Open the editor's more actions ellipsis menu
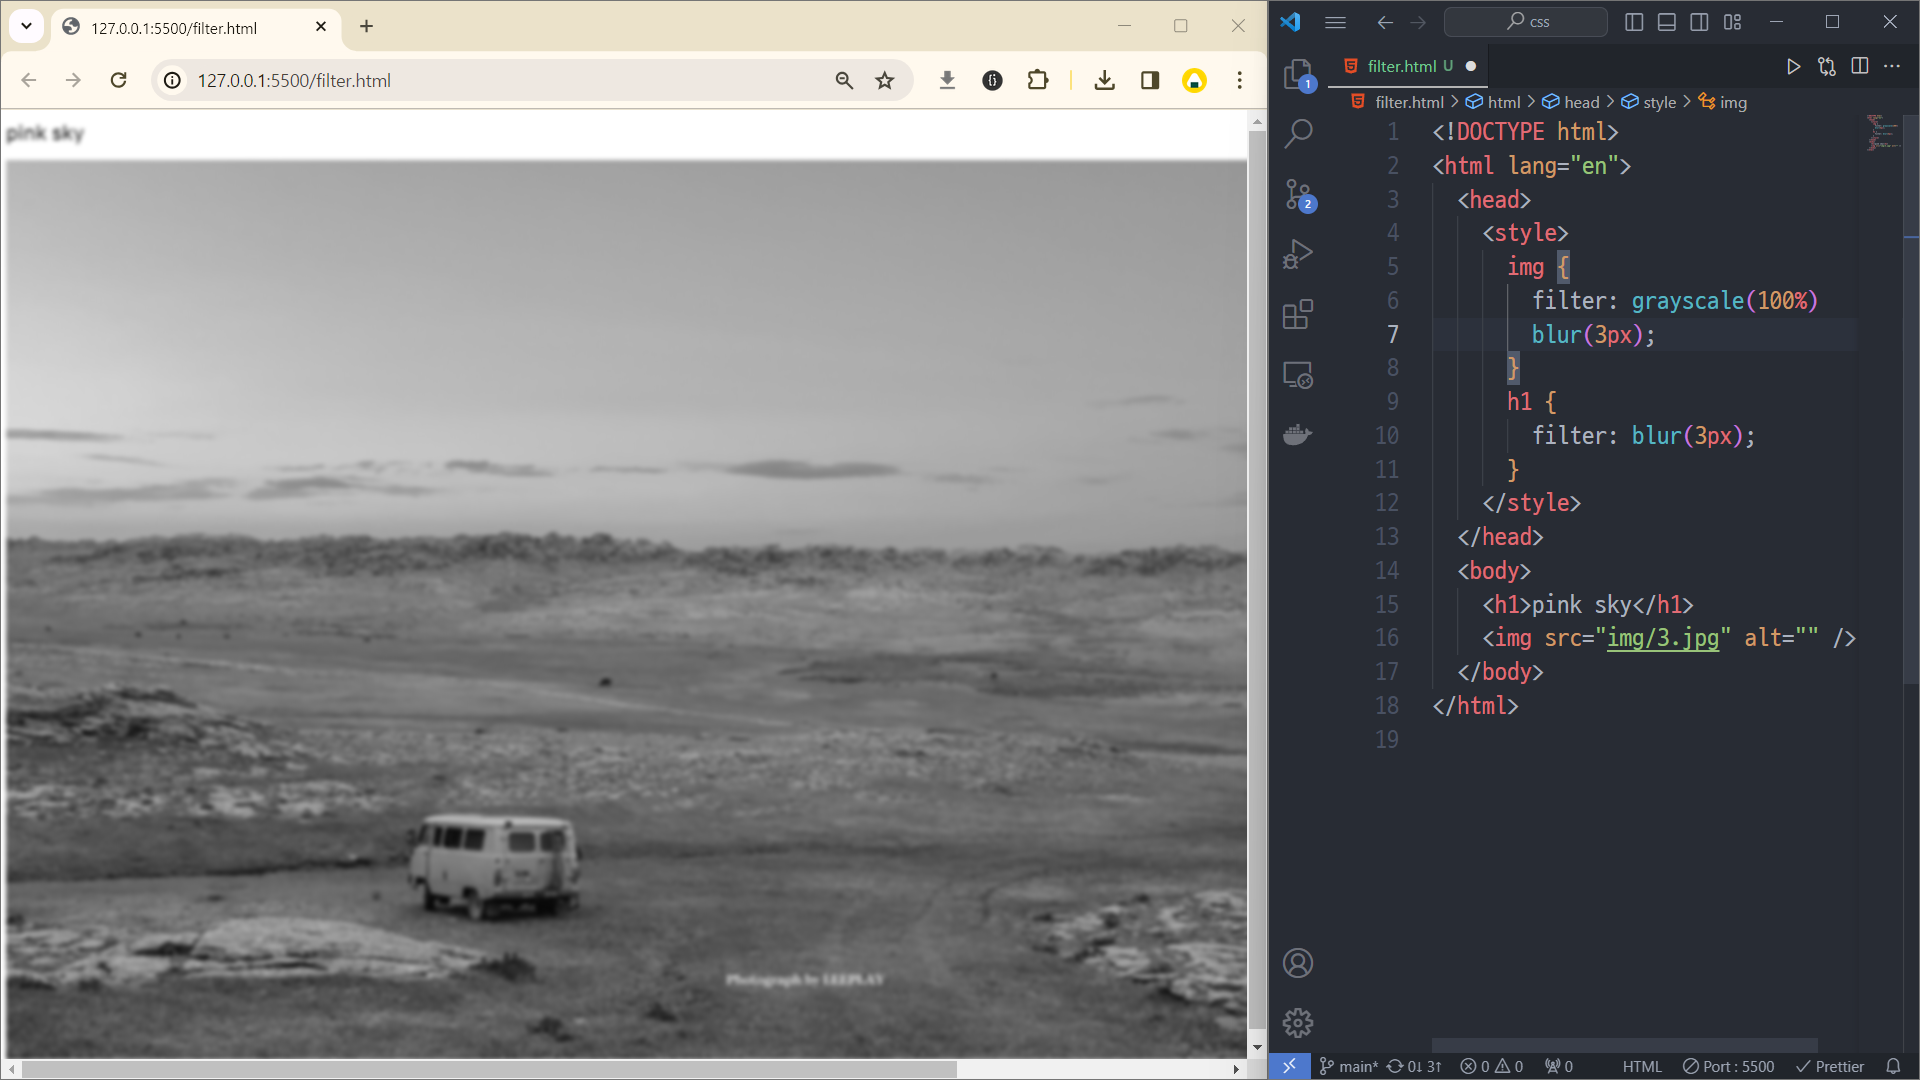Viewport: 1920px width, 1080px height. (1892, 66)
